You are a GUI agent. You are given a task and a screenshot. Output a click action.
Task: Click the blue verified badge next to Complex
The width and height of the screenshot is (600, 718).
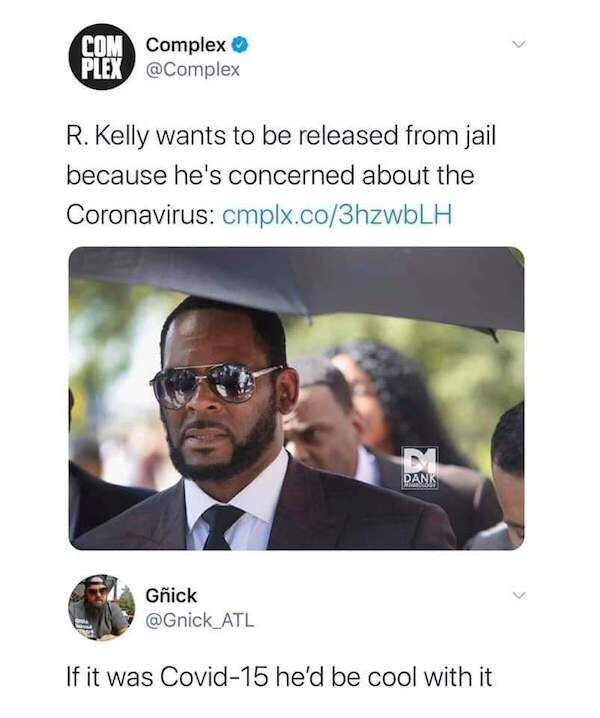(240, 45)
